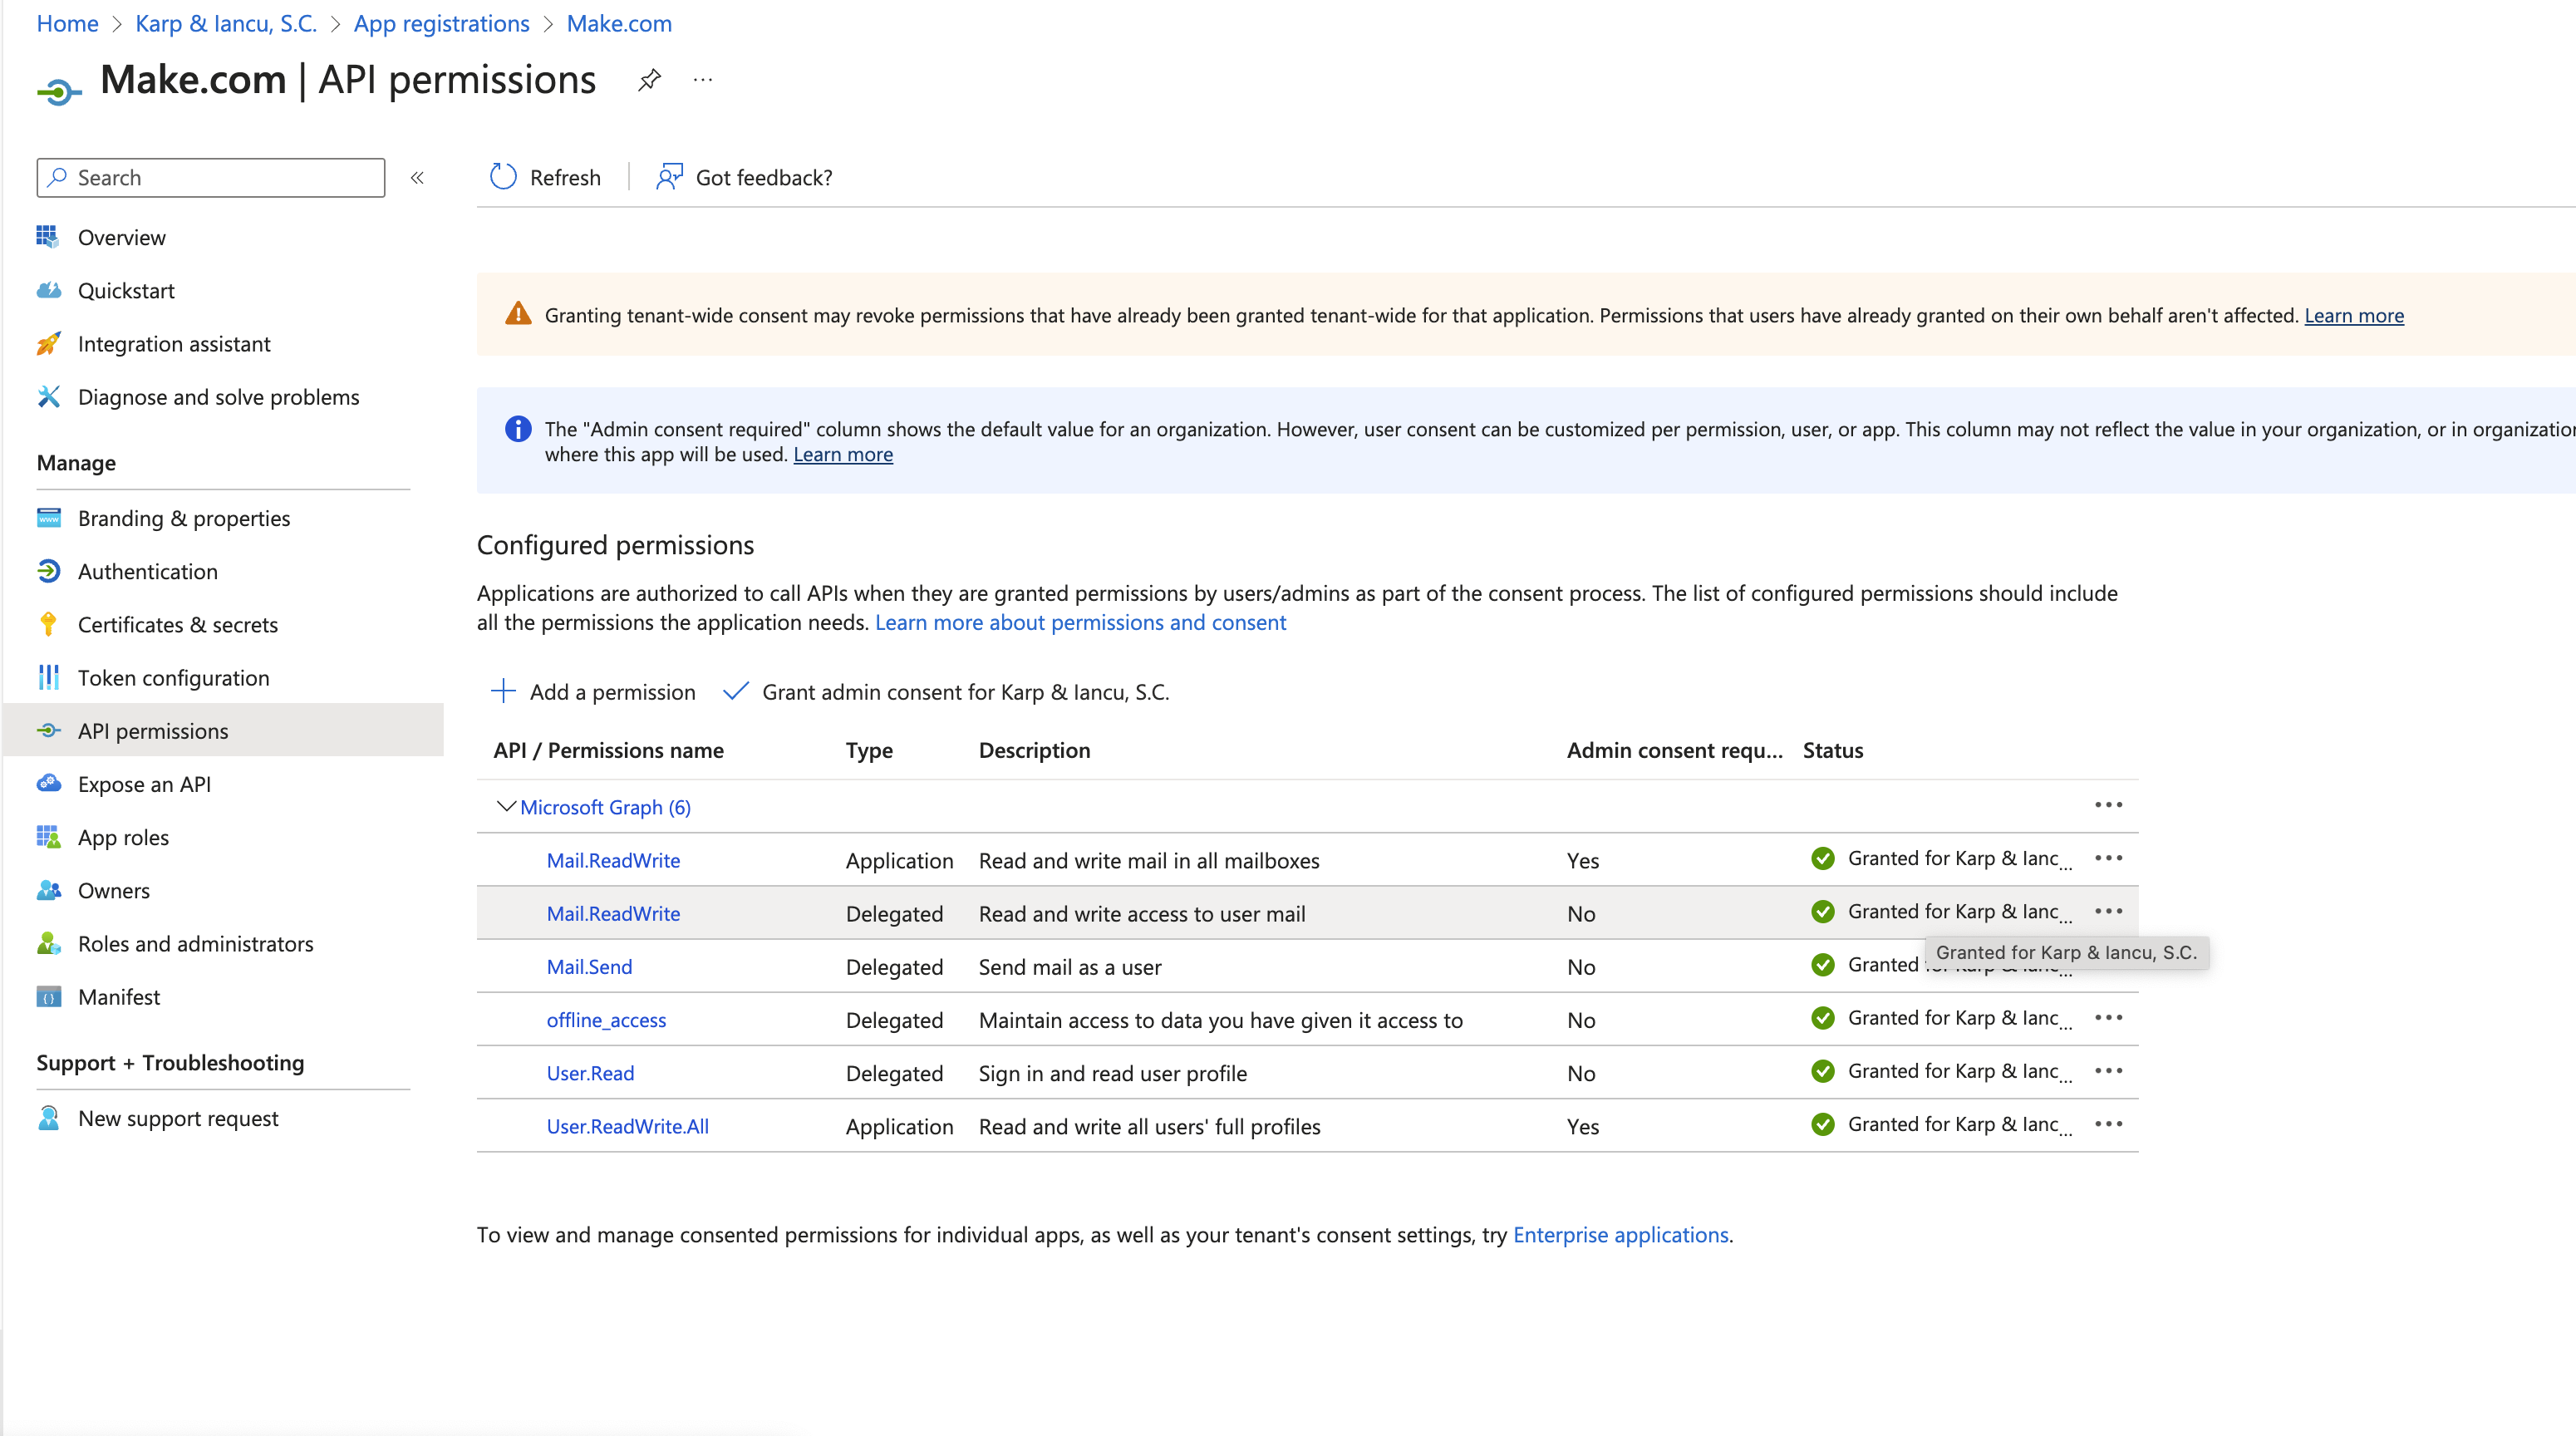Click the pin icon beside the page title

pyautogui.click(x=649, y=80)
